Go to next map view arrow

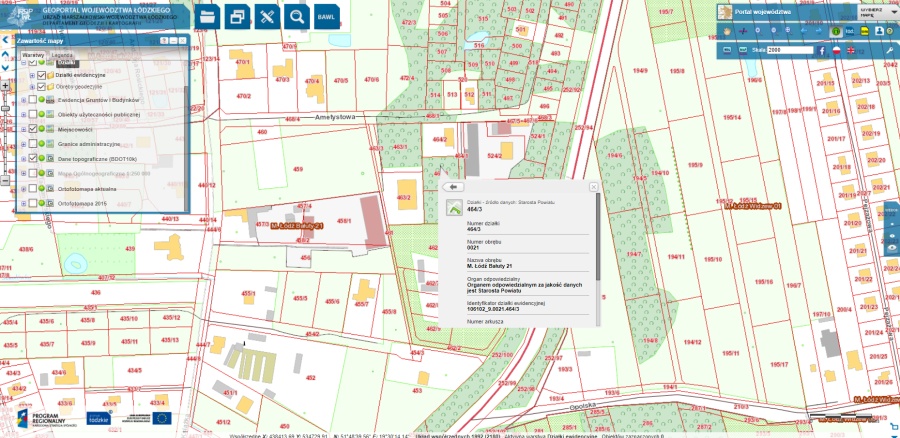point(818,31)
